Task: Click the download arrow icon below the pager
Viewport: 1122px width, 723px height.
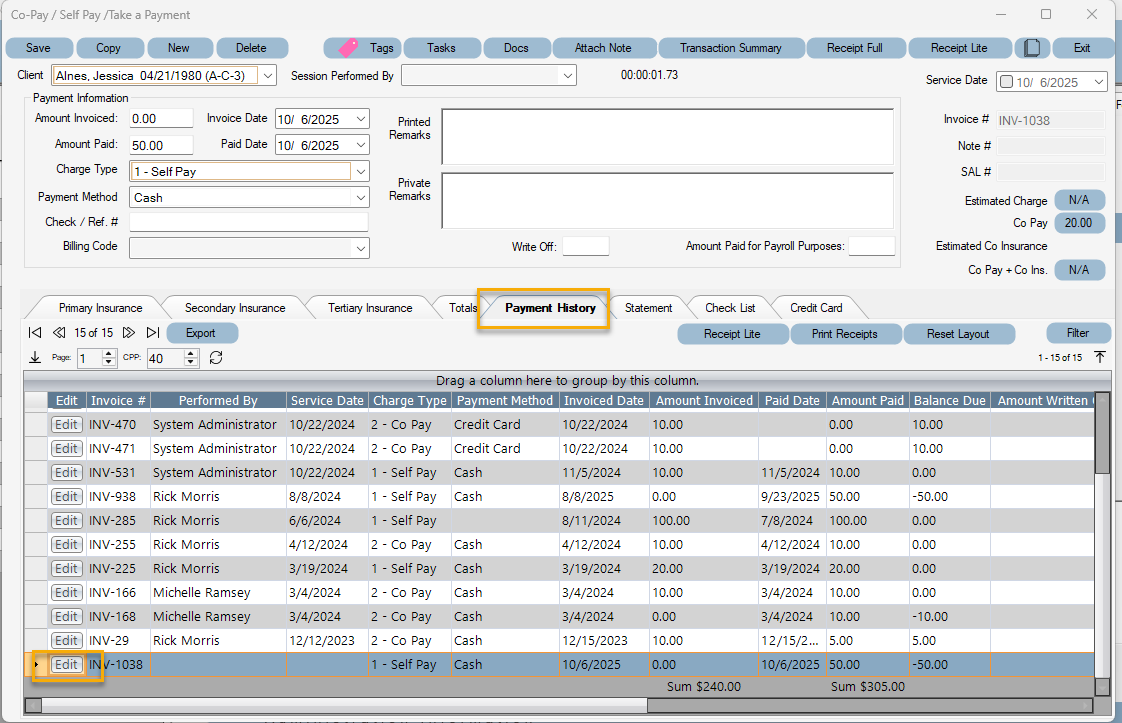Action: coord(35,357)
